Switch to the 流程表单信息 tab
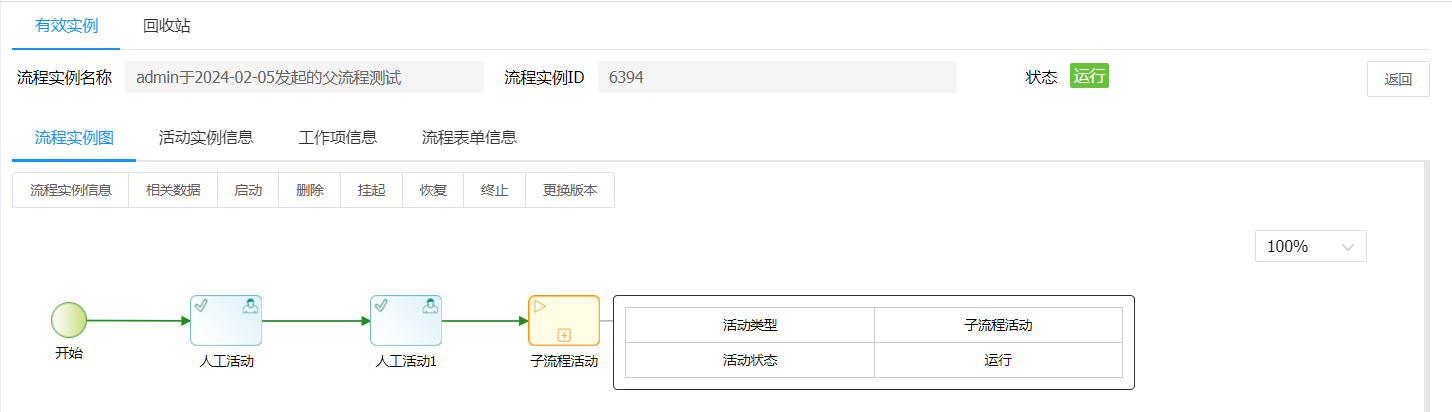 (469, 137)
